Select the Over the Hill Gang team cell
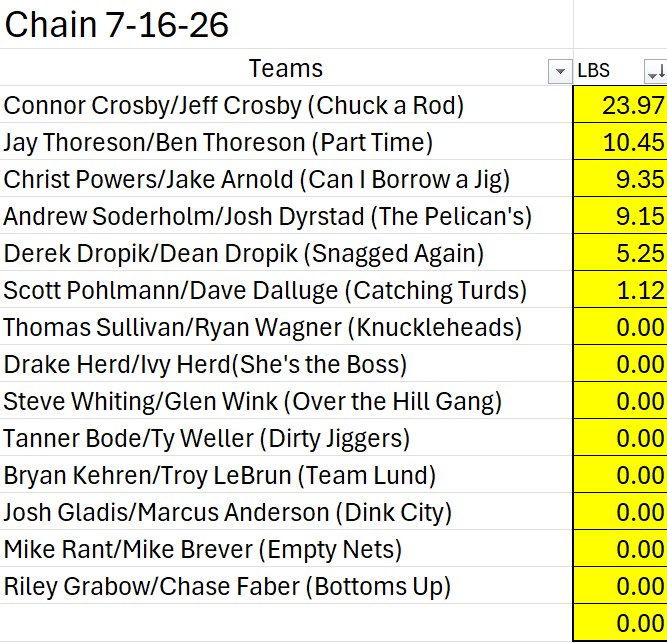This screenshot has width=667, height=643. click(x=286, y=401)
